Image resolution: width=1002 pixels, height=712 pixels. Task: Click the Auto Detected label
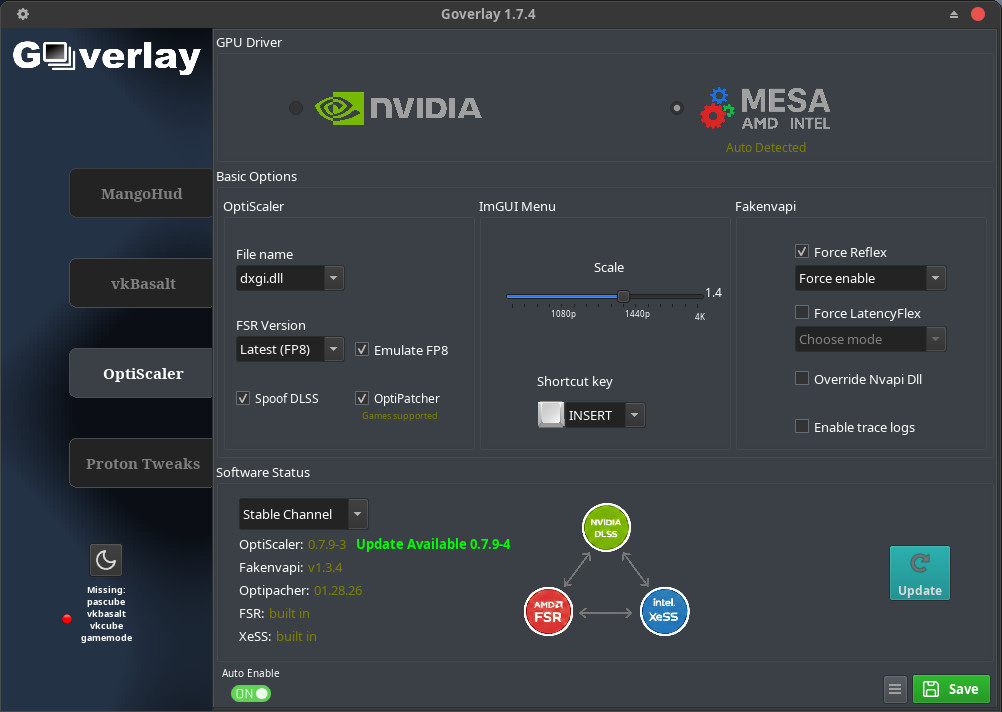coord(766,148)
